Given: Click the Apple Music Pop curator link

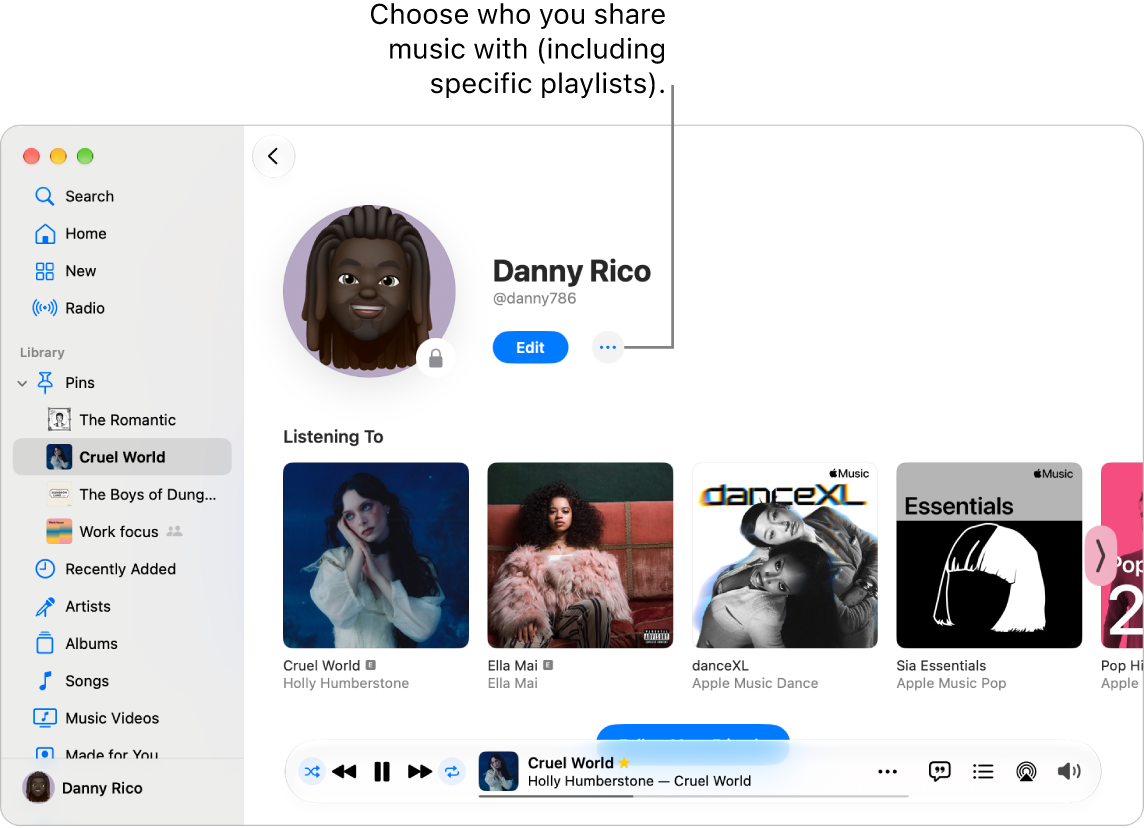Looking at the screenshot, I should pos(951,684).
